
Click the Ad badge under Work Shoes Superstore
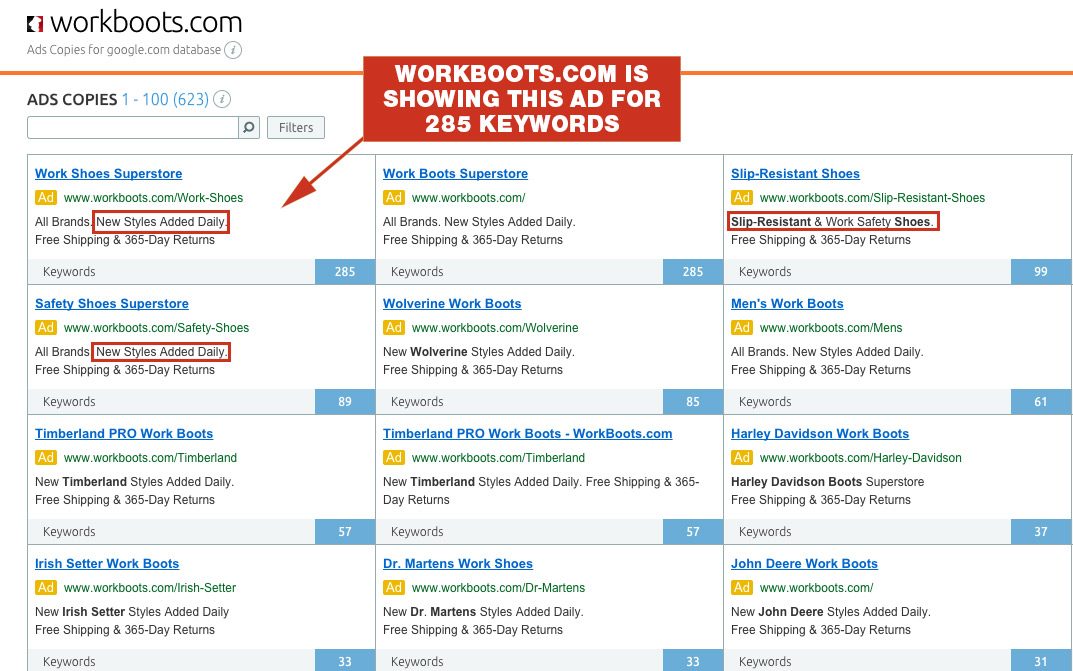pyautogui.click(x=46, y=198)
